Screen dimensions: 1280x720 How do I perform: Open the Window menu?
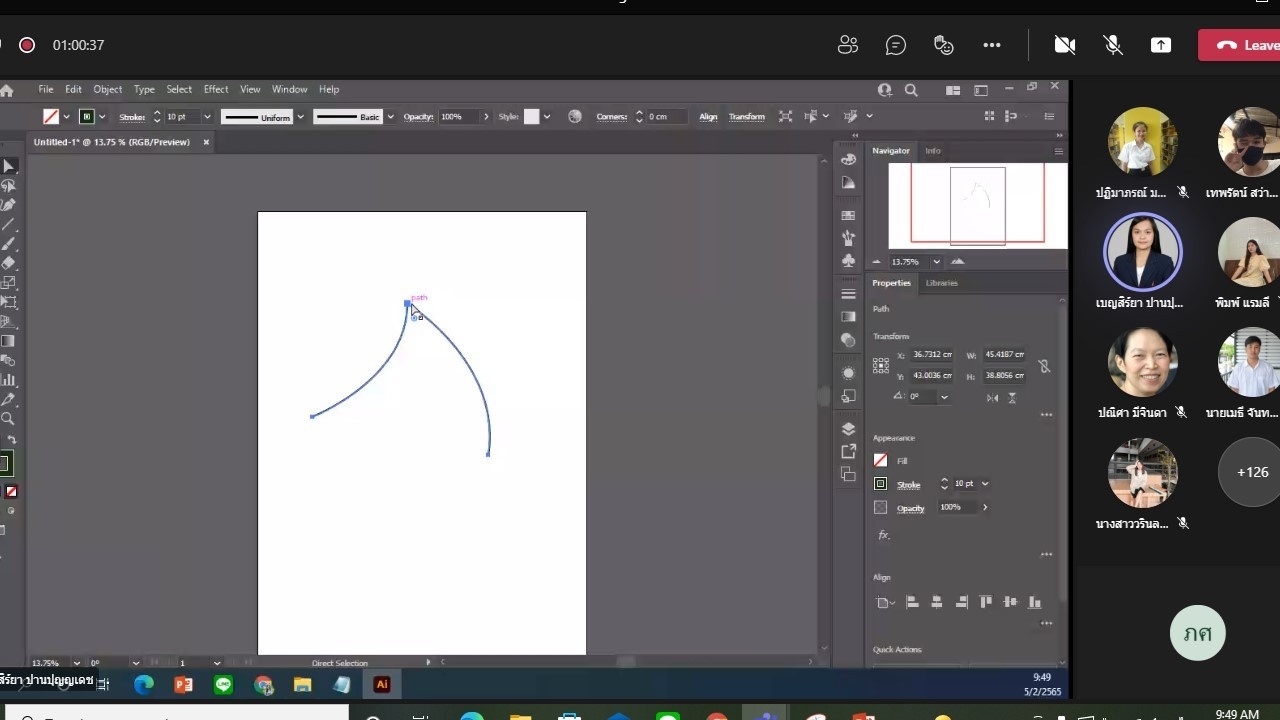click(x=290, y=90)
